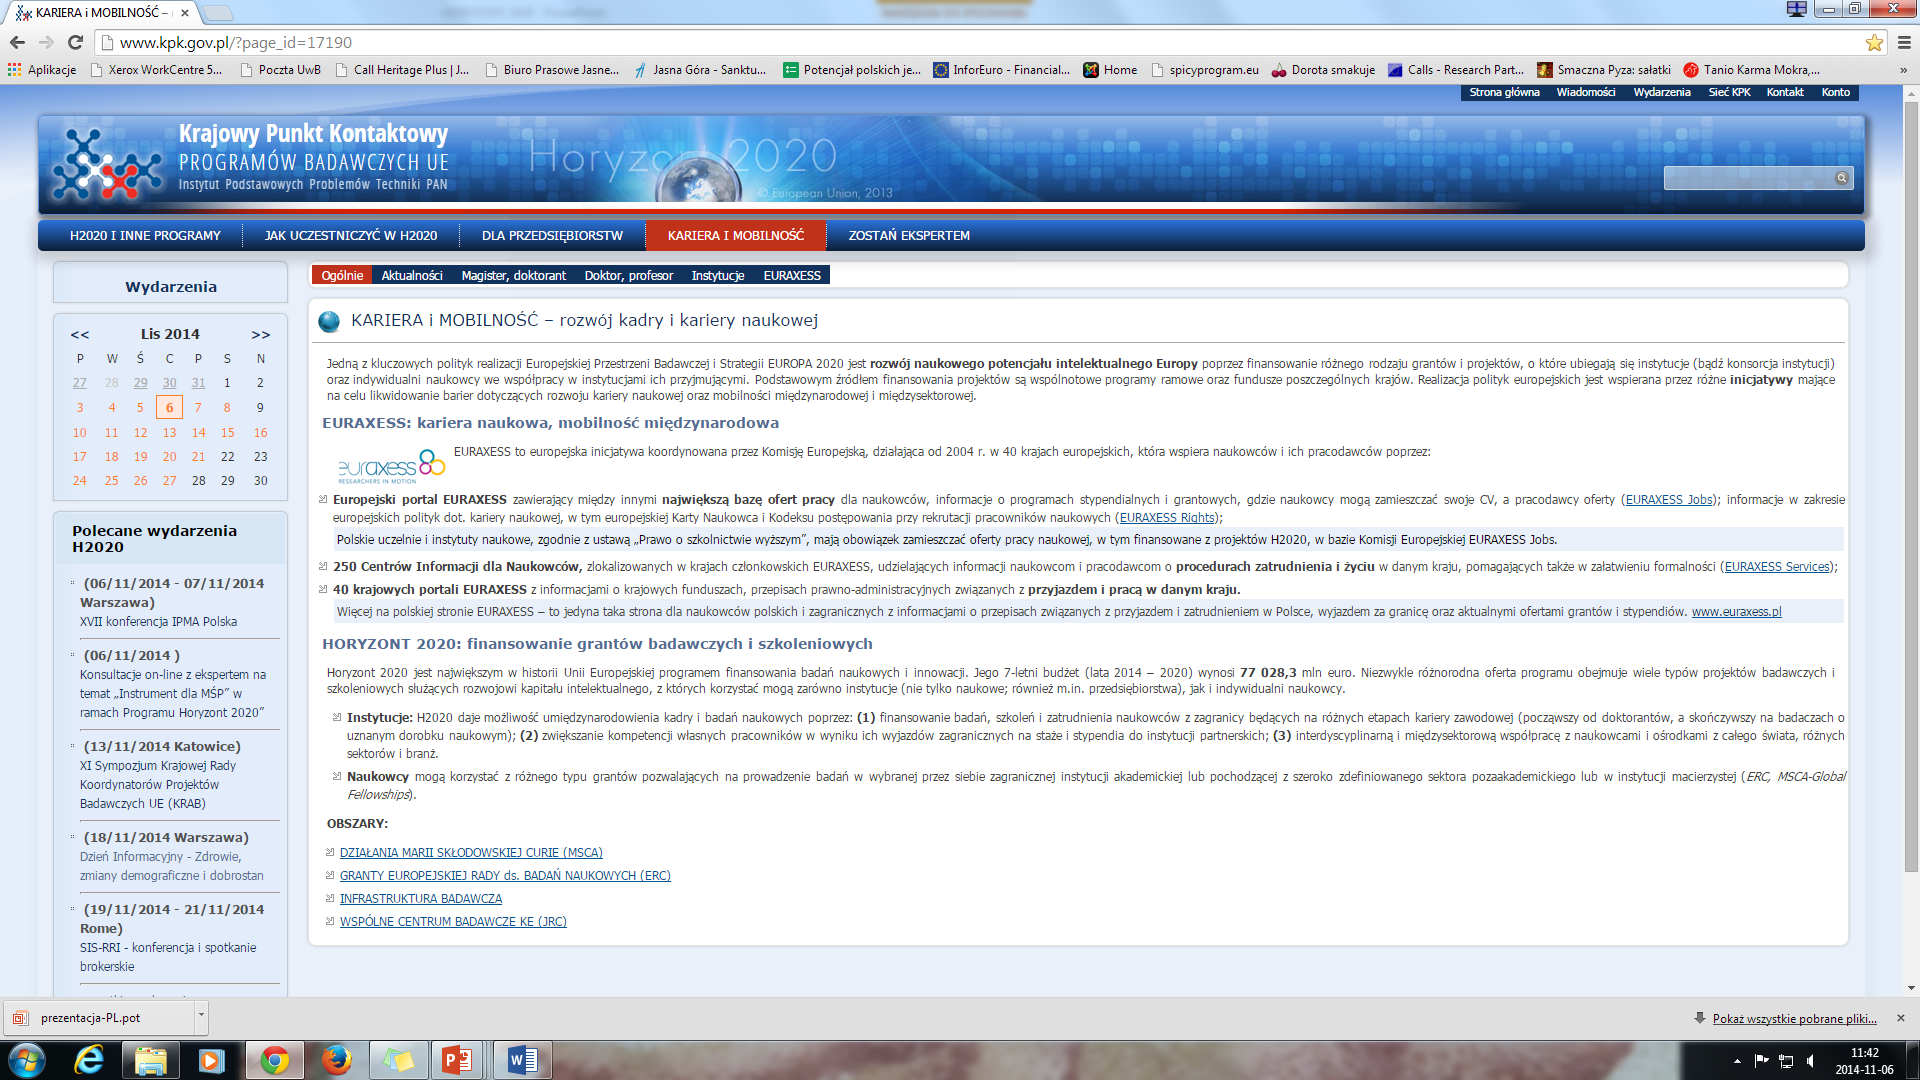Viewport: 1920px width, 1080px height.
Task: Switch to Magister, doktorant sub-tab
Action: (513, 276)
